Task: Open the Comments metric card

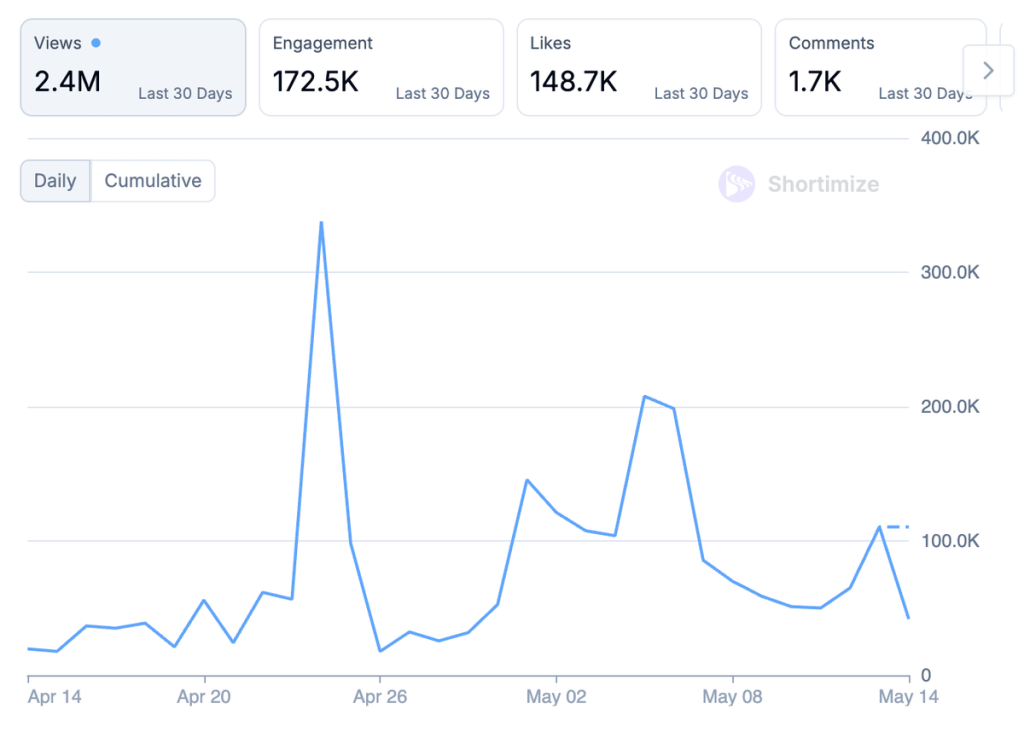Action: (868, 67)
